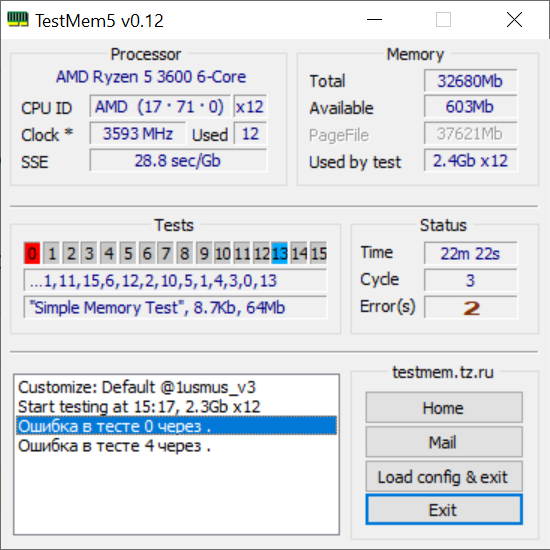Image resolution: width=550 pixels, height=550 pixels.
Task: Select log line 'Start testing at 15:17'
Action: pyautogui.click(x=176, y=407)
